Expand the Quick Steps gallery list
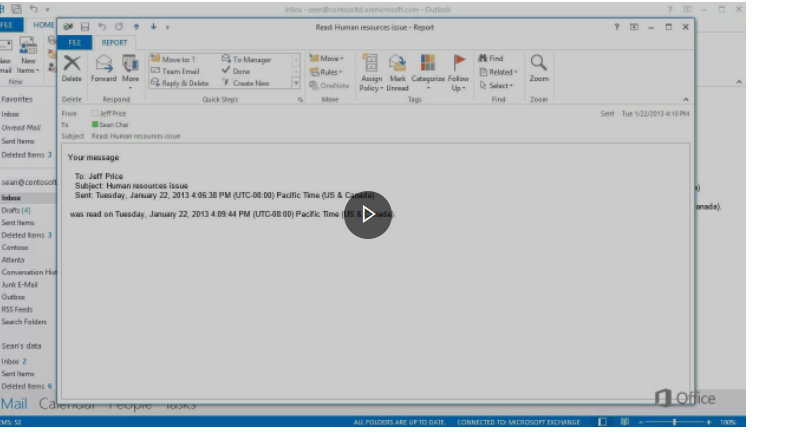 [x=296, y=83]
